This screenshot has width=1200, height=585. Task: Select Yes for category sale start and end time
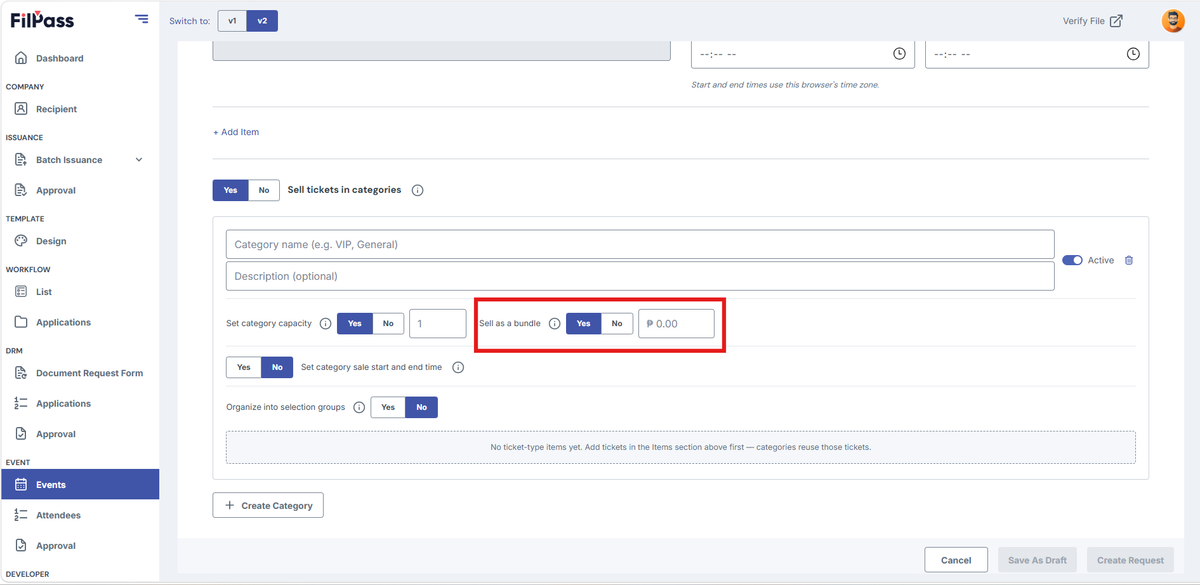pyautogui.click(x=244, y=368)
